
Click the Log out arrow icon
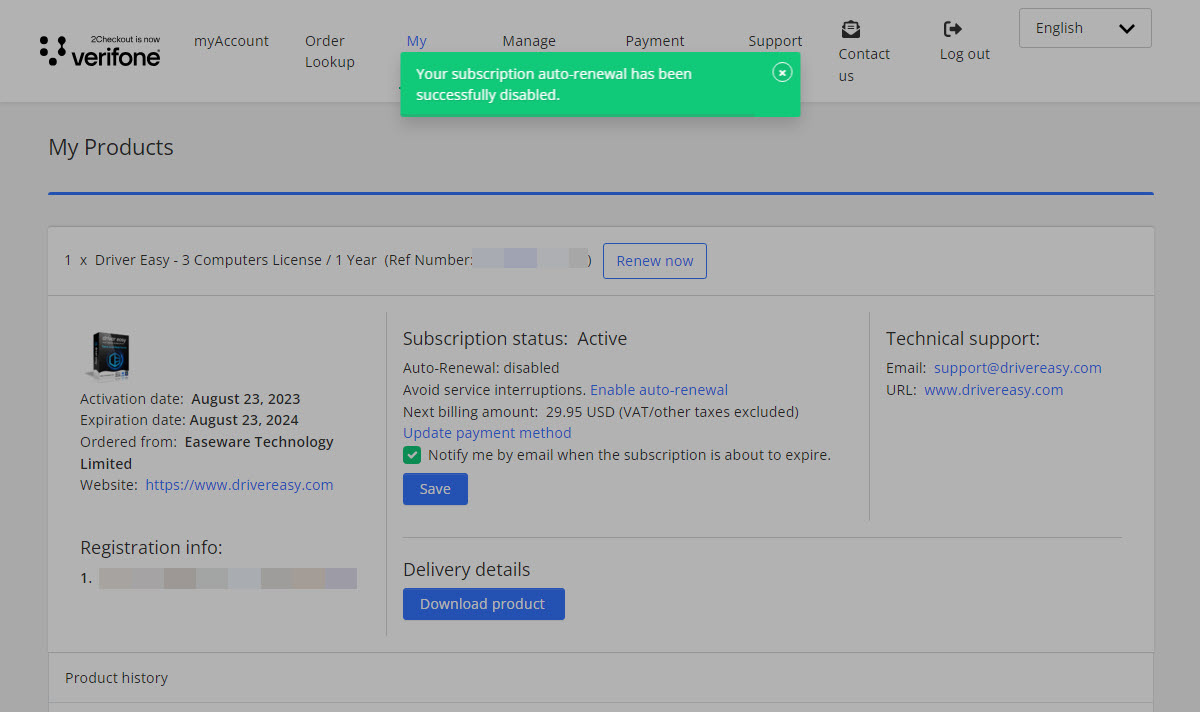click(x=953, y=29)
